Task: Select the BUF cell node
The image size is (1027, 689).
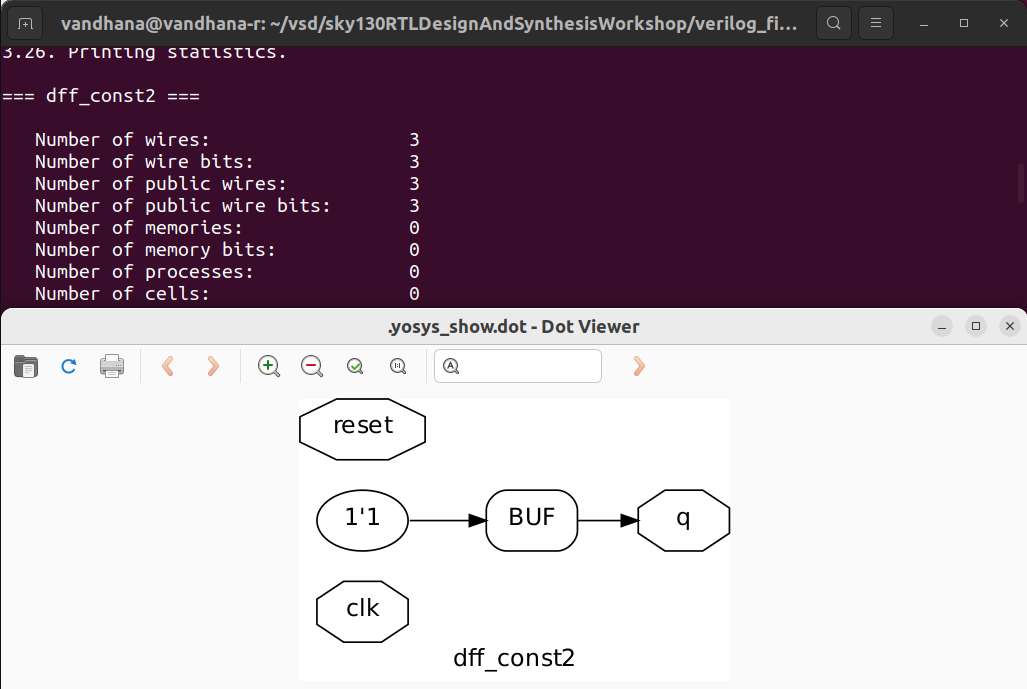Action: tap(531, 520)
